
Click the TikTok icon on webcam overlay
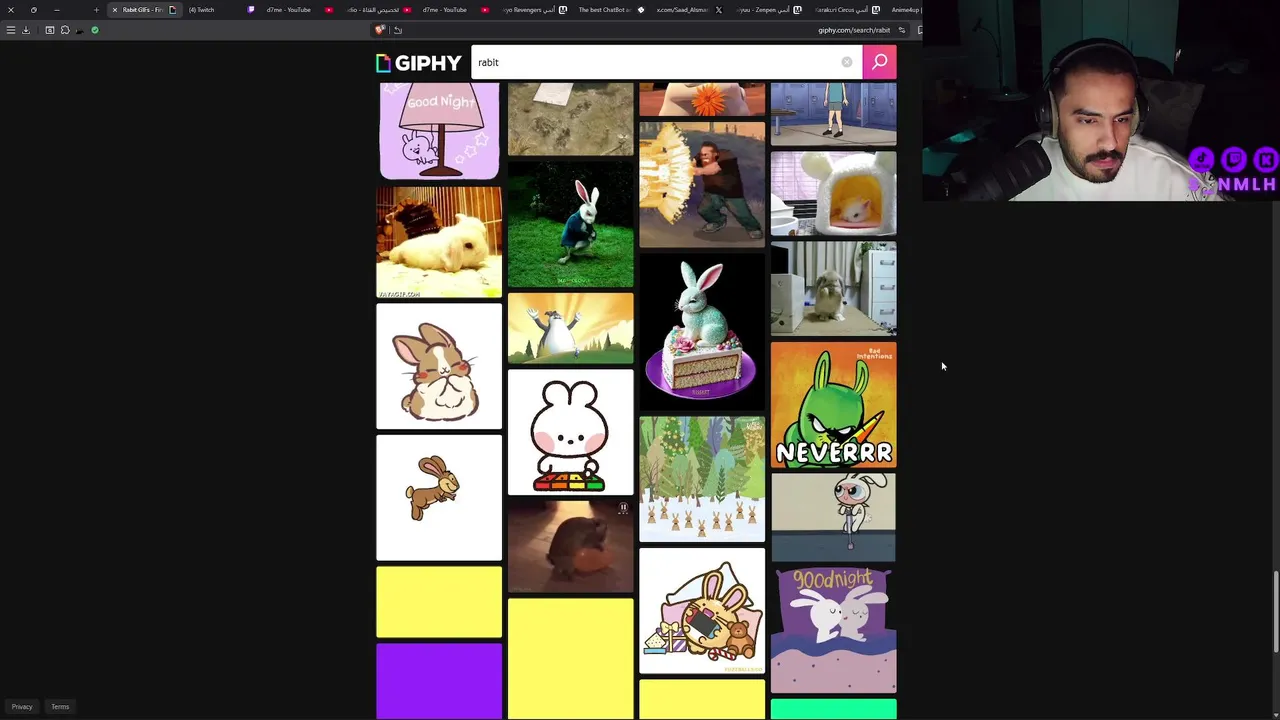(x=1202, y=159)
